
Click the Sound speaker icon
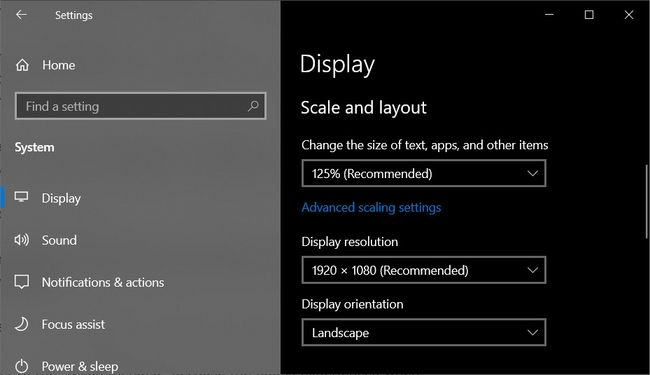point(22,240)
